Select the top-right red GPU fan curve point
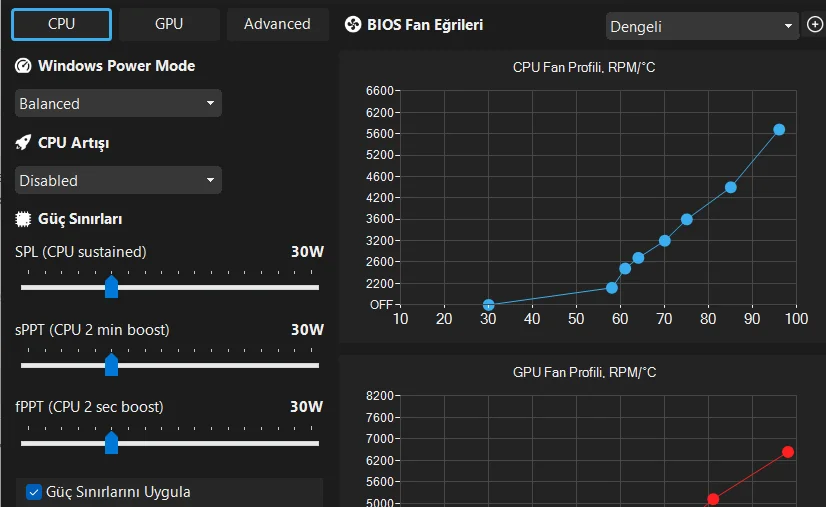Image resolution: width=826 pixels, height=507 pixels. pos(788,452)
